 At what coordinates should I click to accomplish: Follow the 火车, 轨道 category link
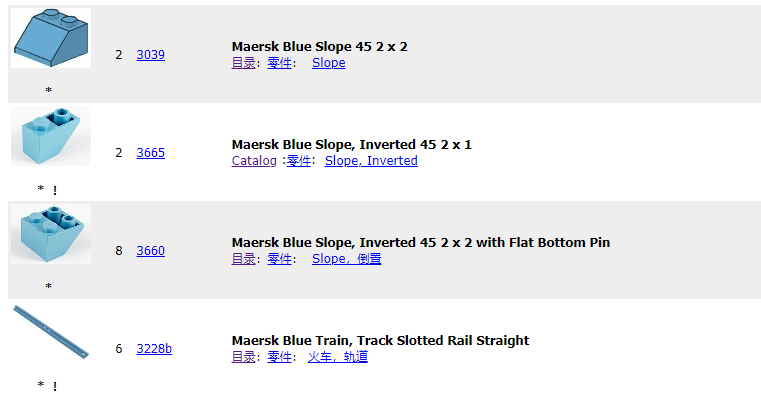(x=338, y=357)
